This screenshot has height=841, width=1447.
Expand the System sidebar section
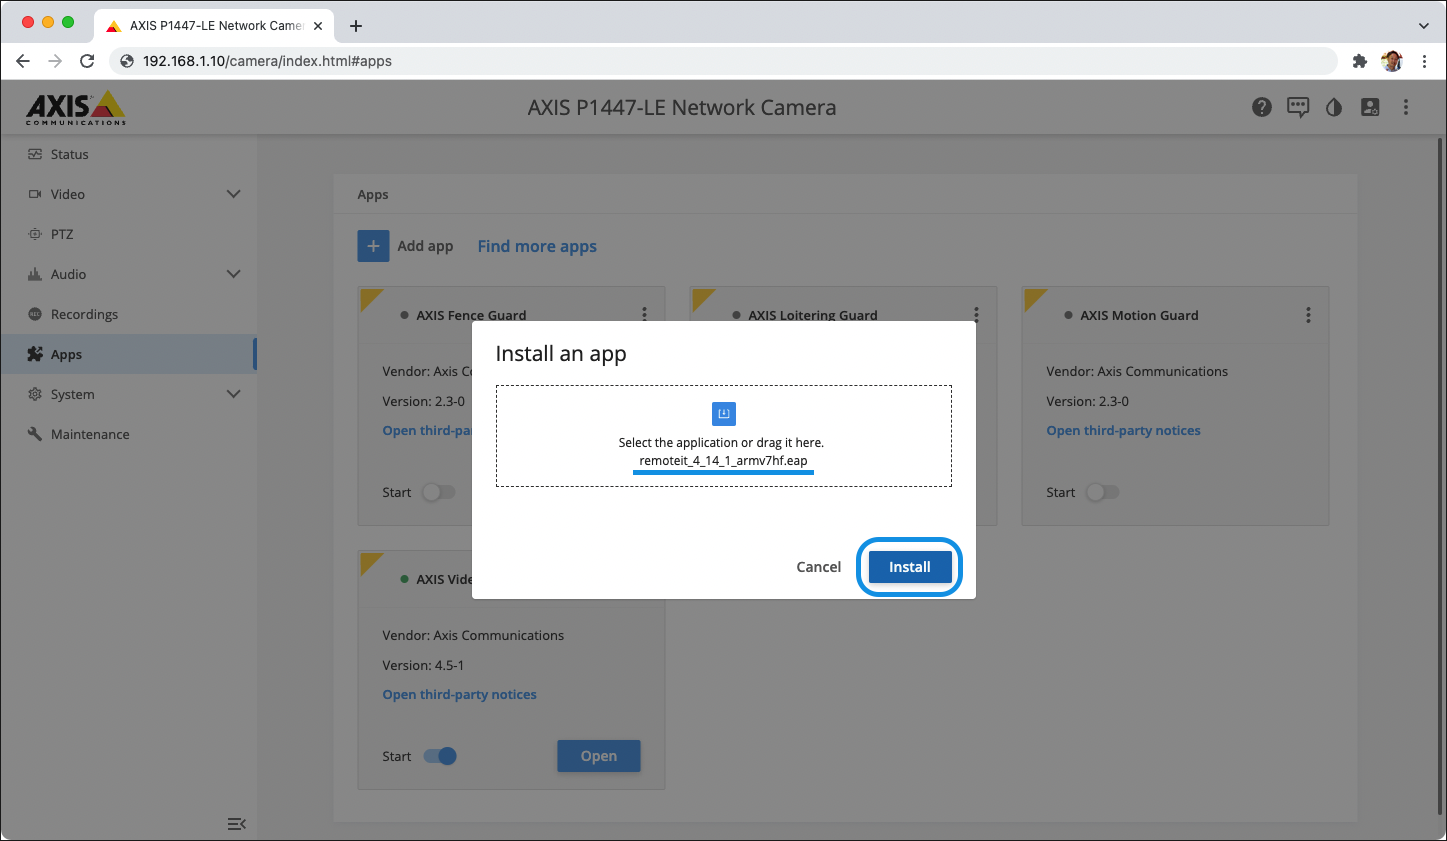tap(128, 394)
